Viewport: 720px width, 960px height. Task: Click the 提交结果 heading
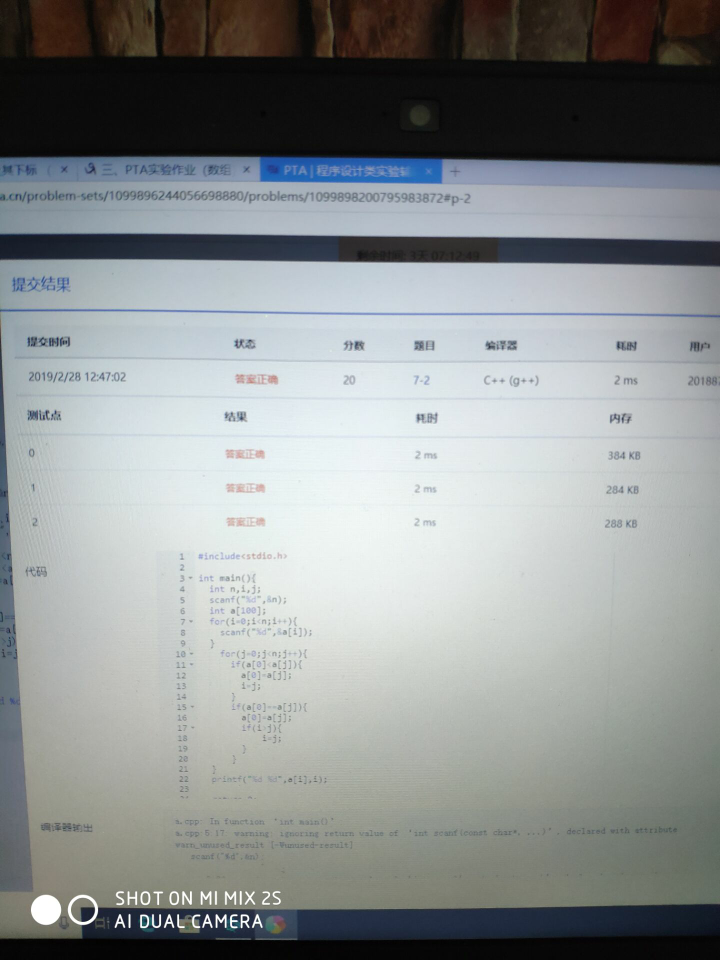click(41, 284)
